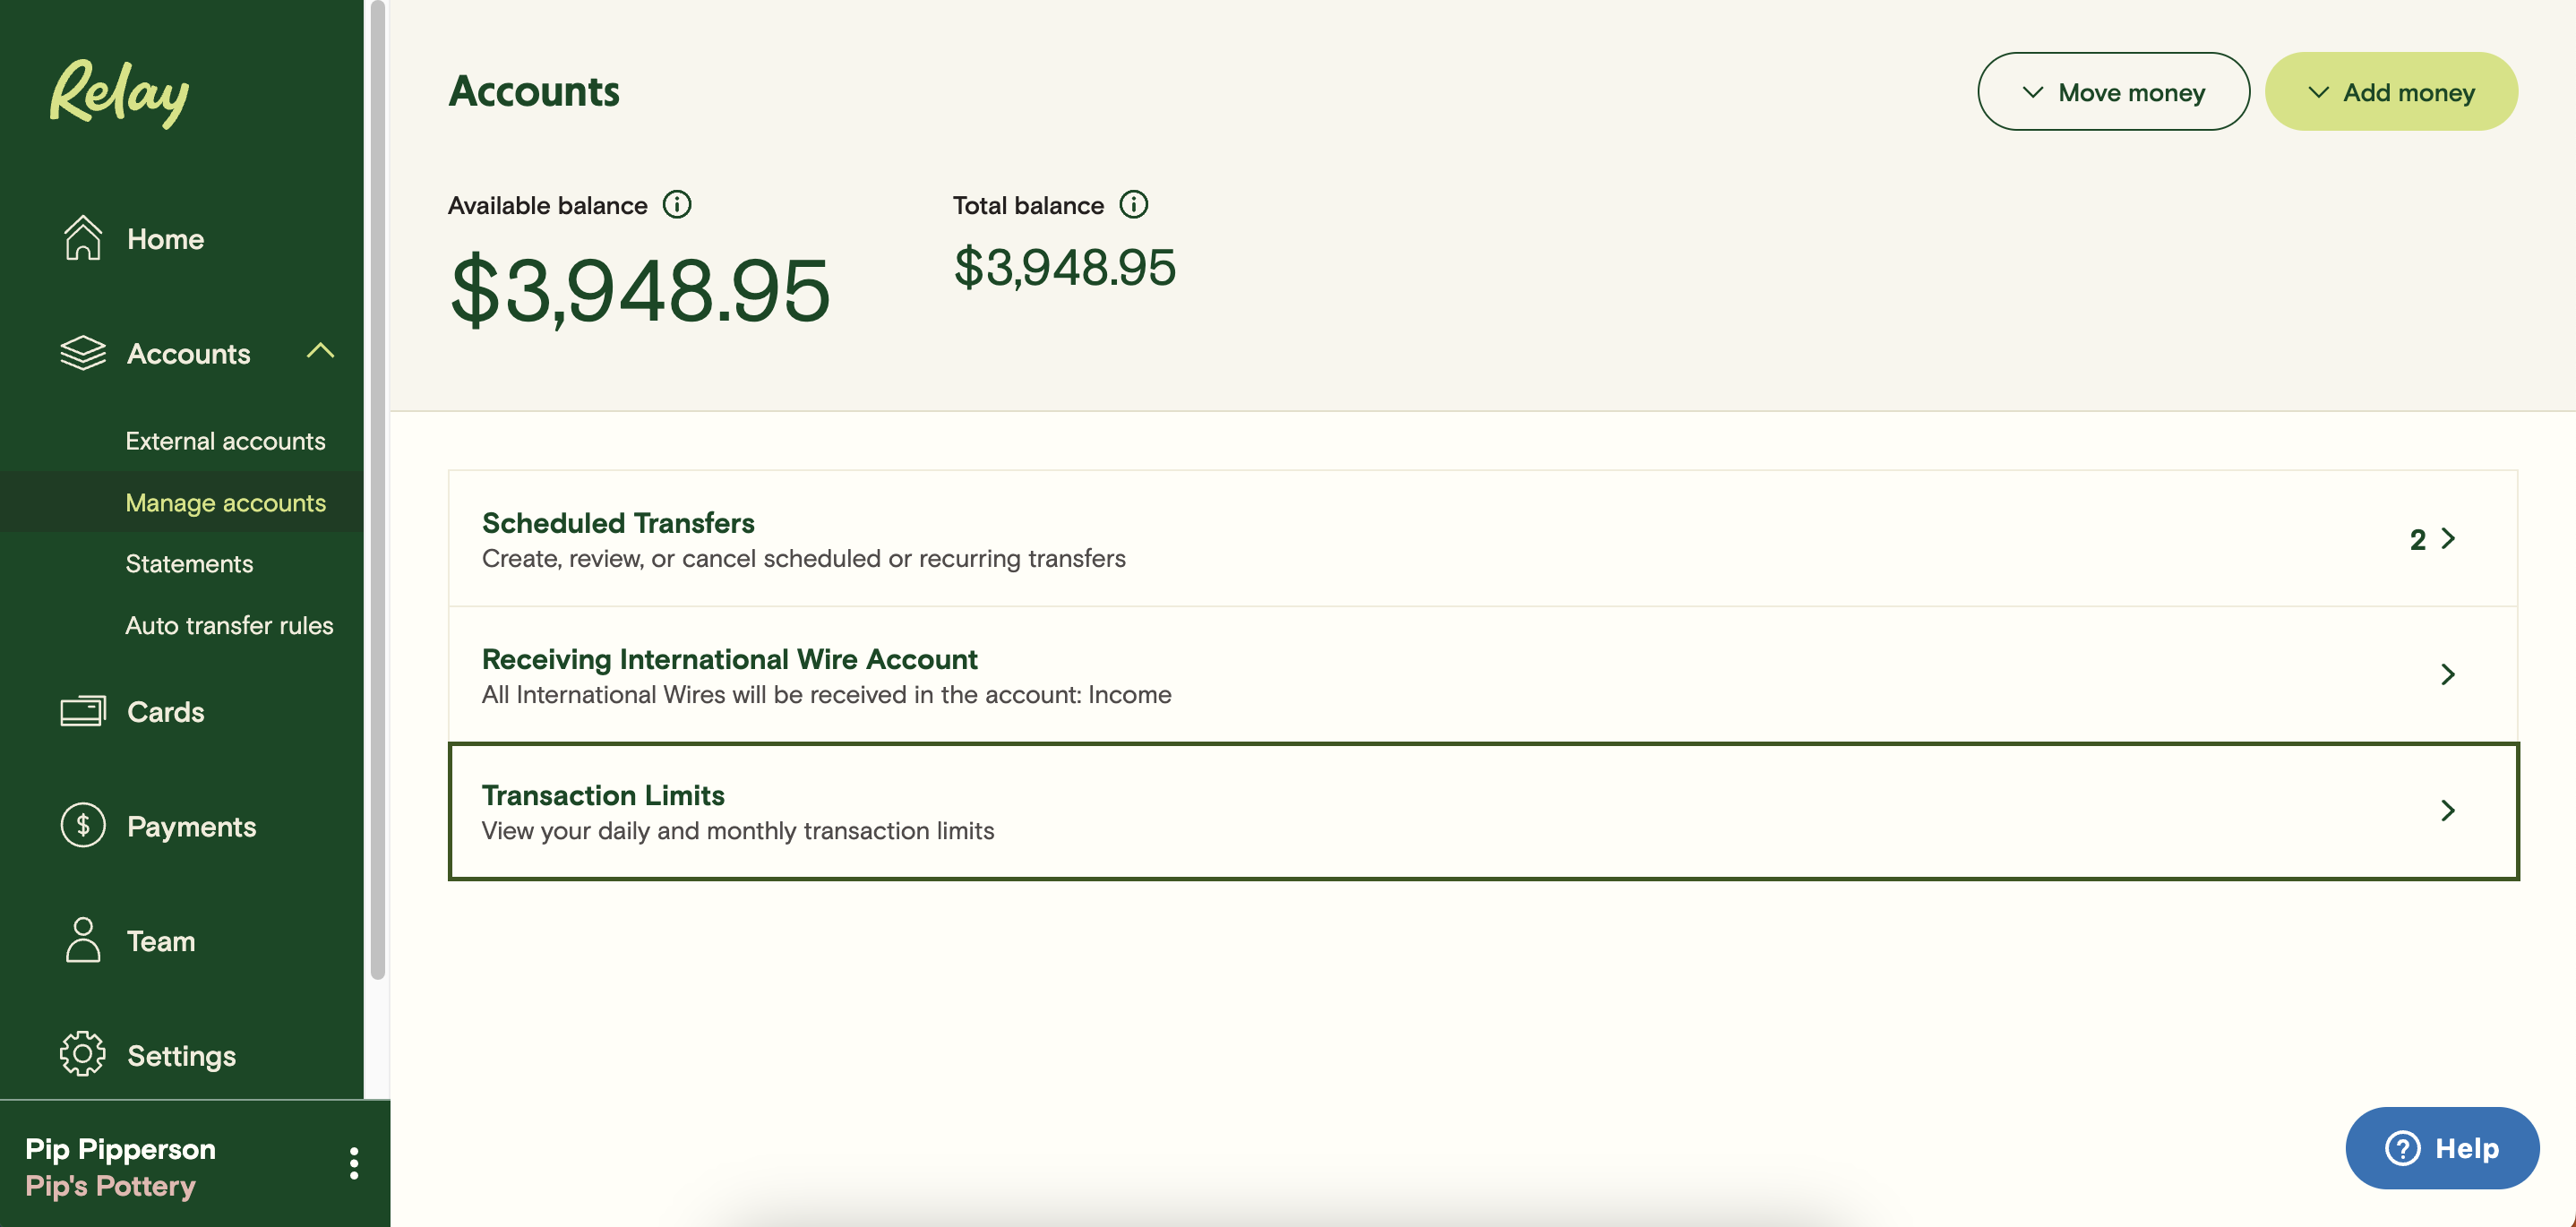Go to External accounts in sidebar
The width and height of the screenshot is (2576, 1227).
[224, 440]
